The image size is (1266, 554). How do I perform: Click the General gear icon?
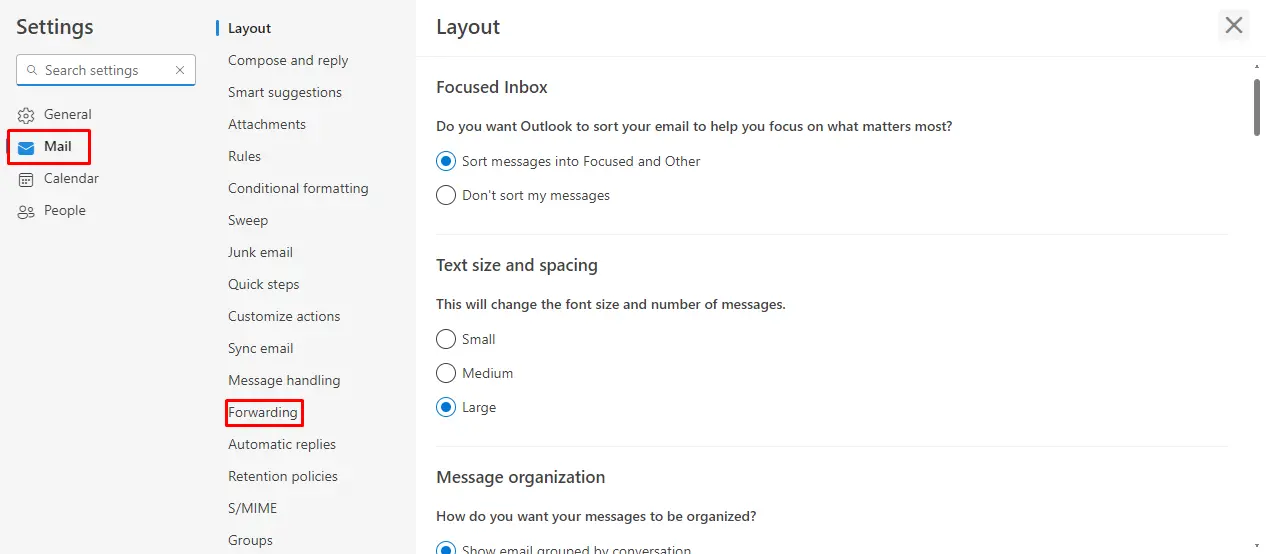(x=26, y=115)
